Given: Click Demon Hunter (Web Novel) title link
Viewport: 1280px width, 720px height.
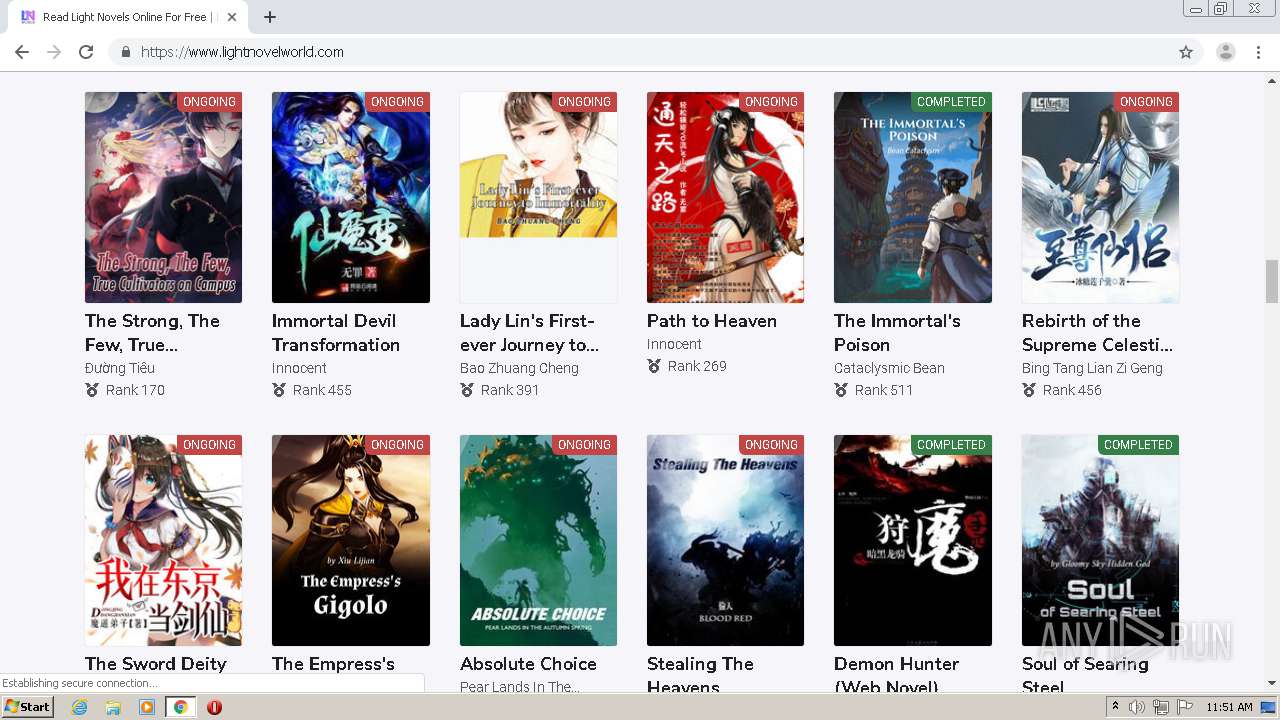Looking at the screenshot, I should pyautogui.click(x=897, y=675).
